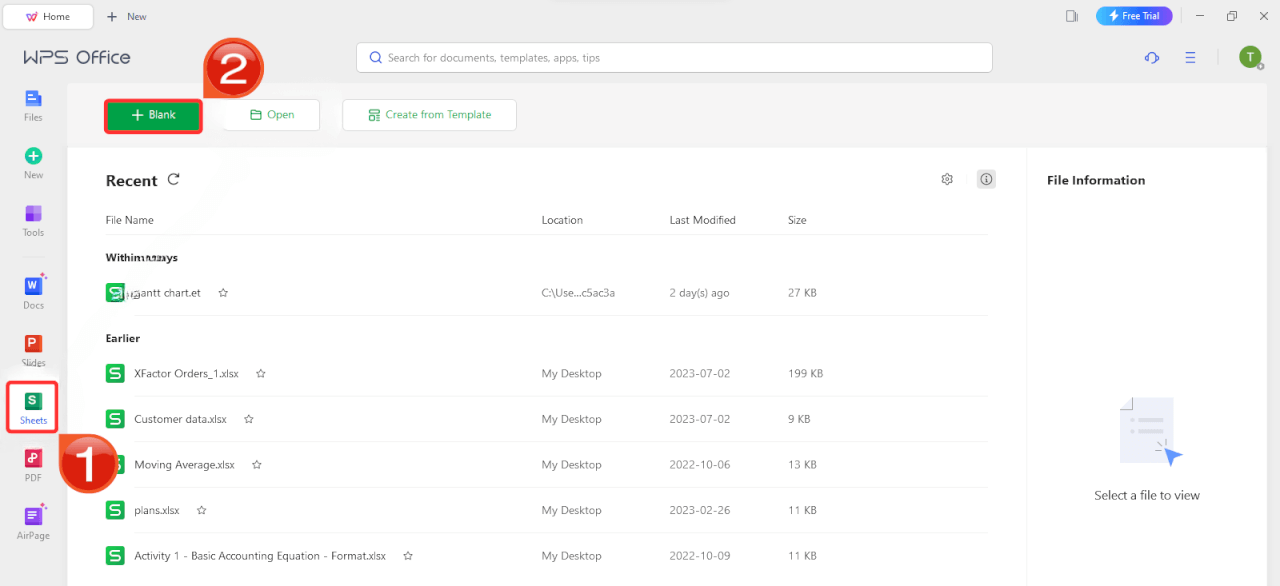Click the Customer data spreadsheet file icon

tap(115, 419)
